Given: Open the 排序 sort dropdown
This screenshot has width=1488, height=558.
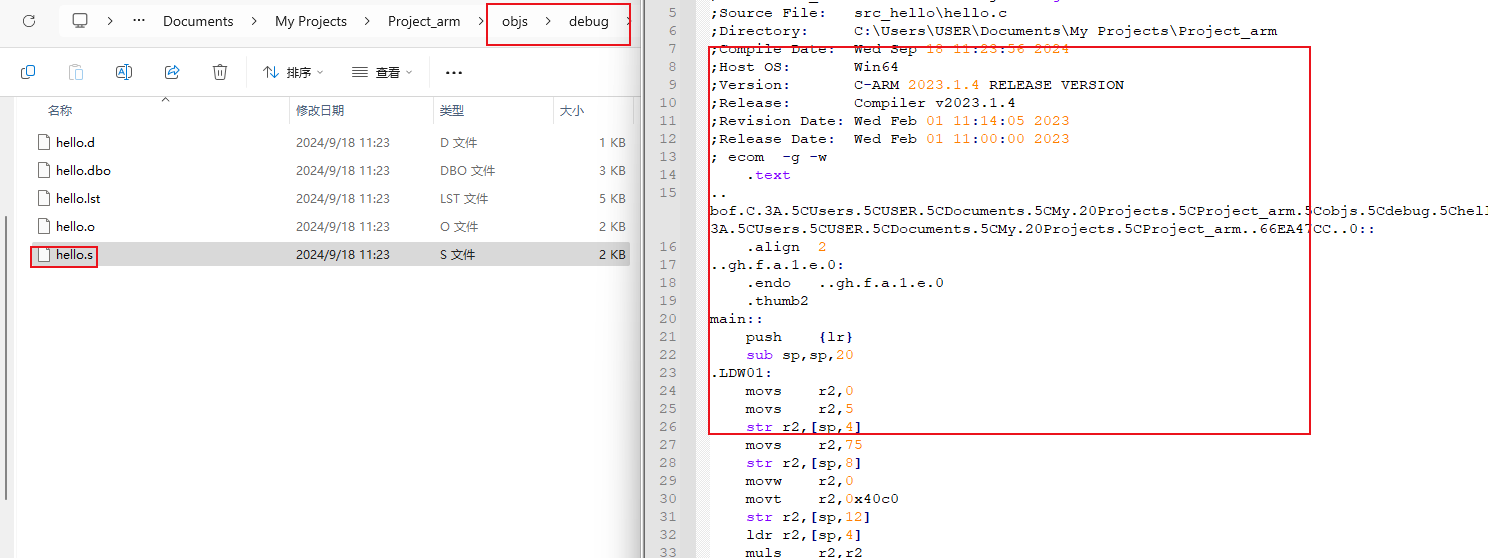Looking at the screenshot, I should coord(293,72).
